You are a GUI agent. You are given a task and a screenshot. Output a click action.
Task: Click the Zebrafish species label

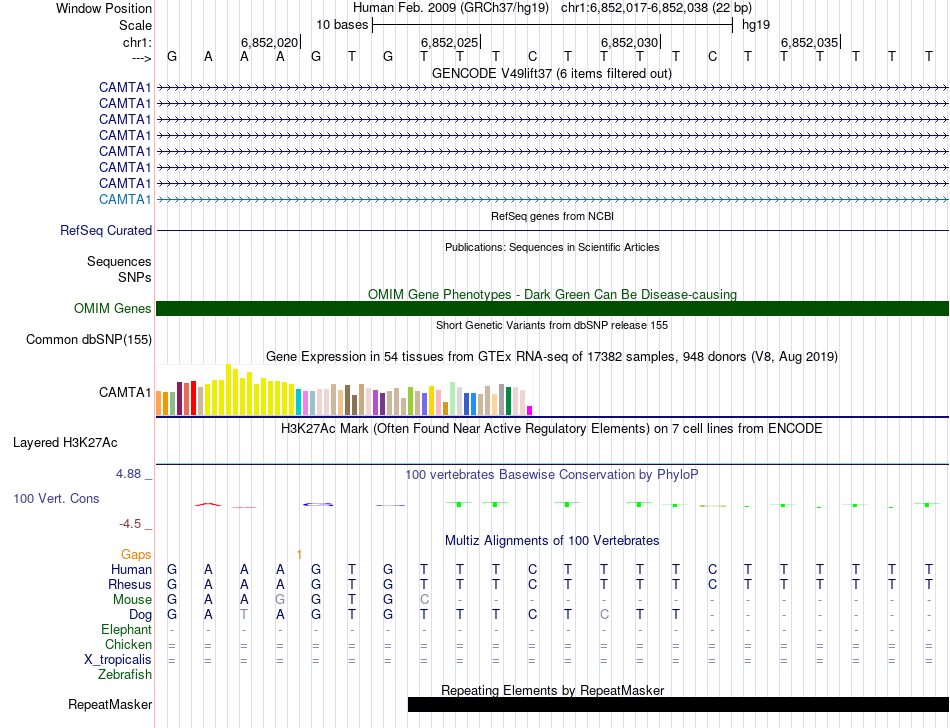(x=125, y=675)
